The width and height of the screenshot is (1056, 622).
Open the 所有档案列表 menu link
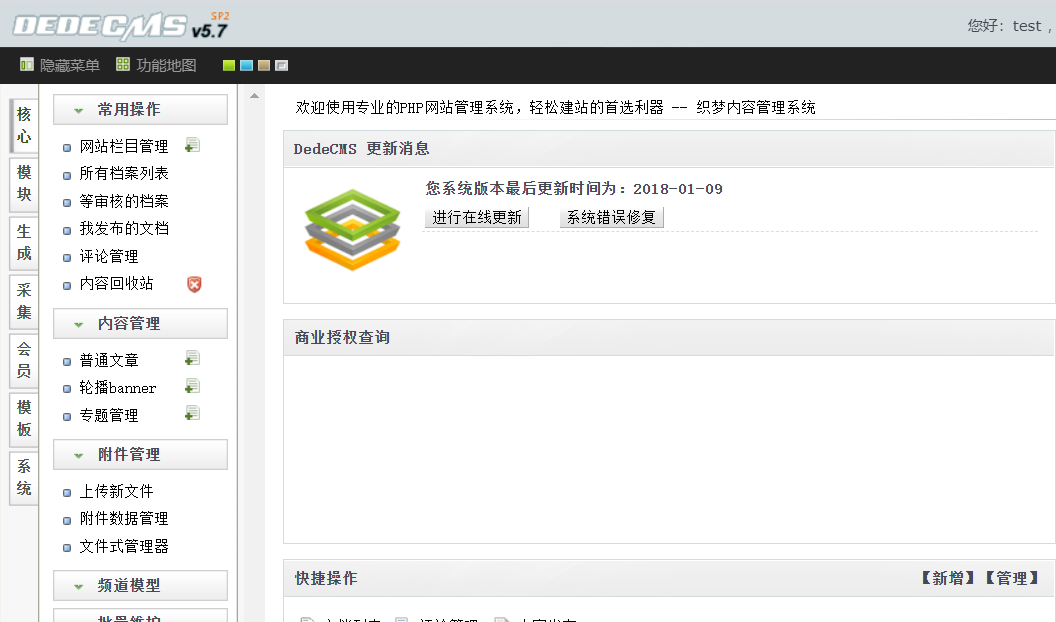tap(124, 174)
